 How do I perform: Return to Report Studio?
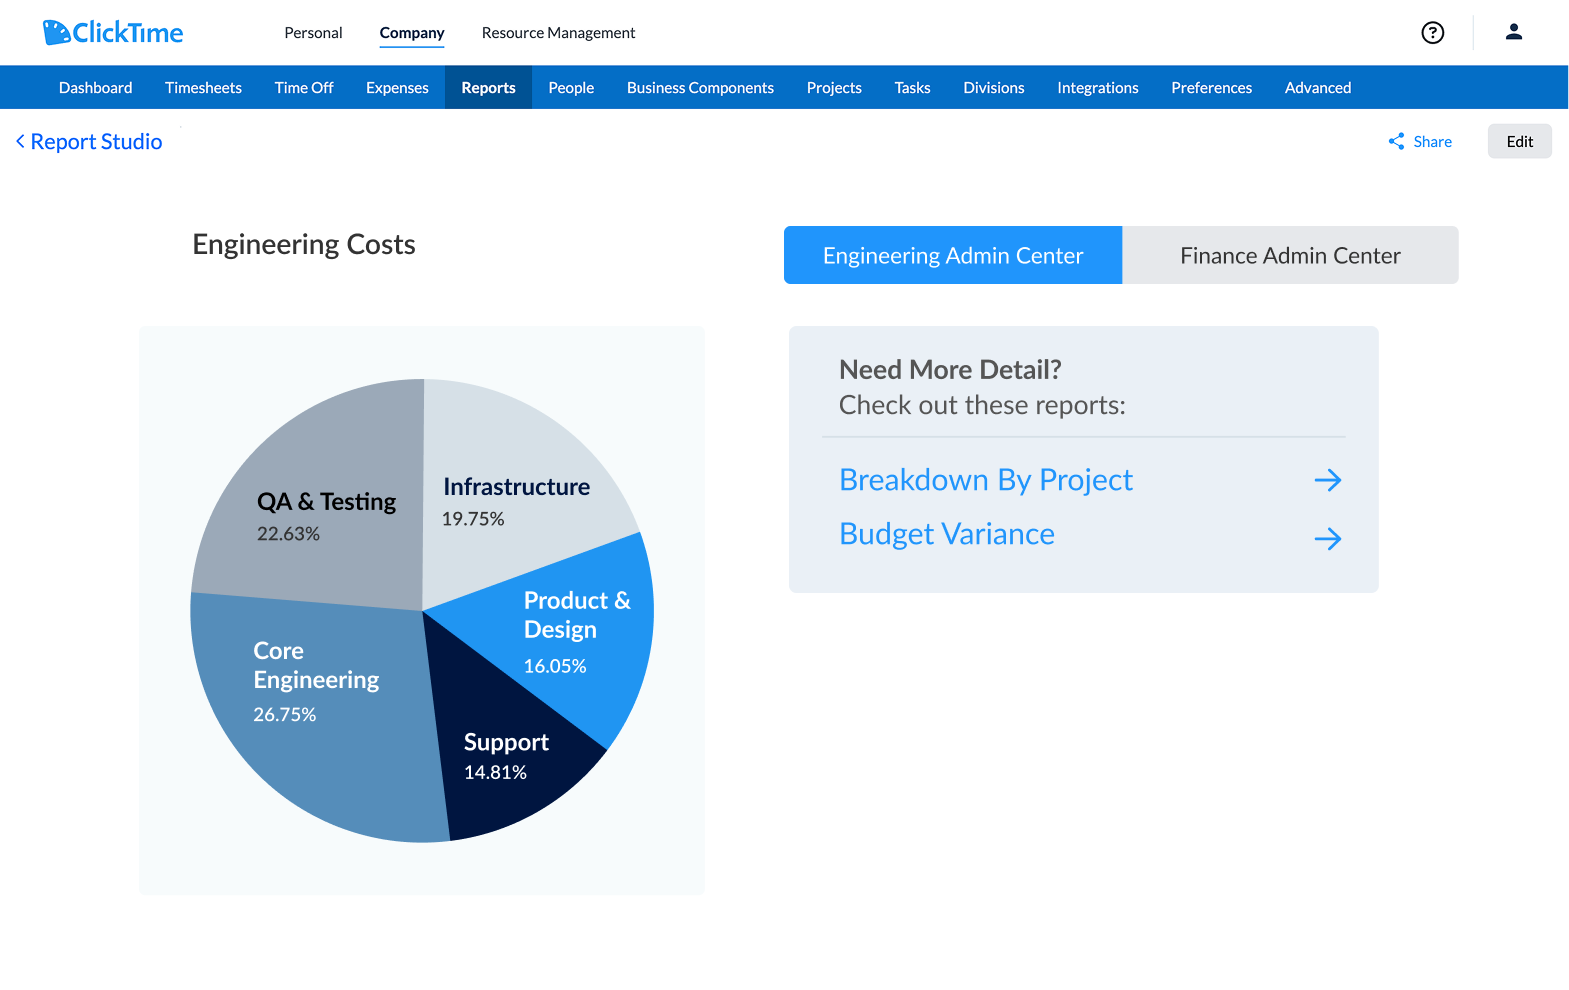[96, 142]
